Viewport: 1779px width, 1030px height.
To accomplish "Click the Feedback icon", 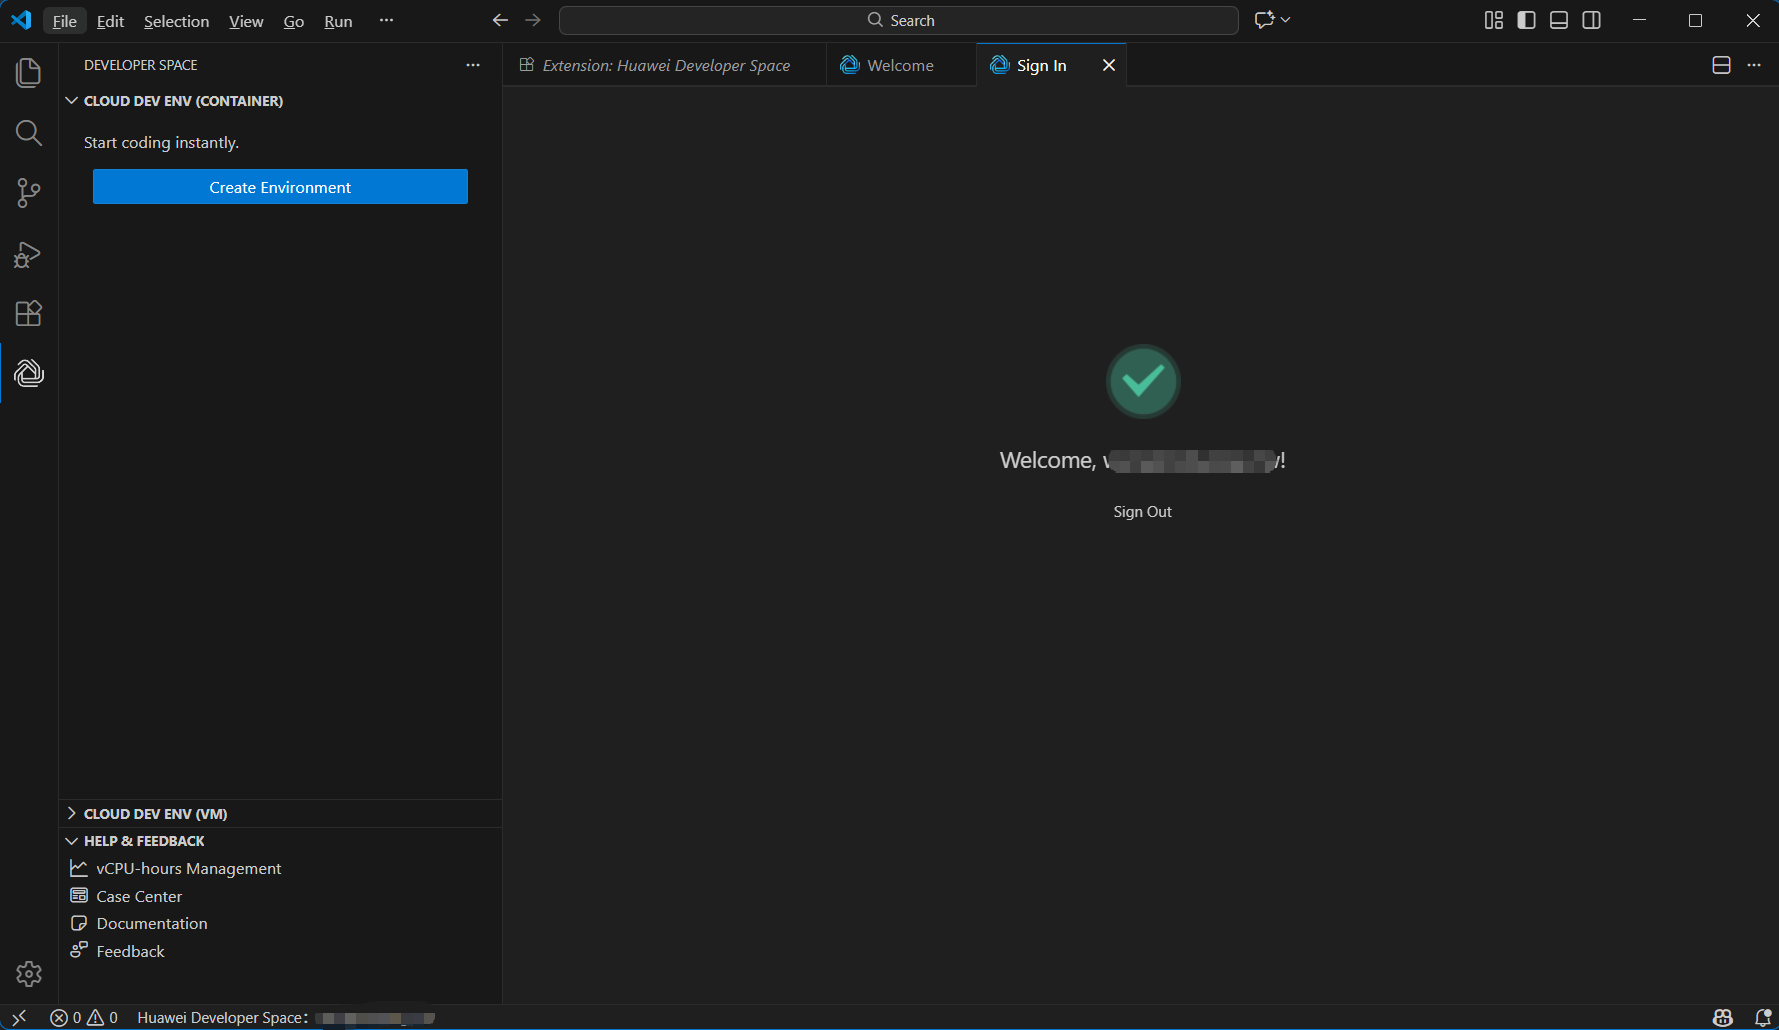I will 79,950.
